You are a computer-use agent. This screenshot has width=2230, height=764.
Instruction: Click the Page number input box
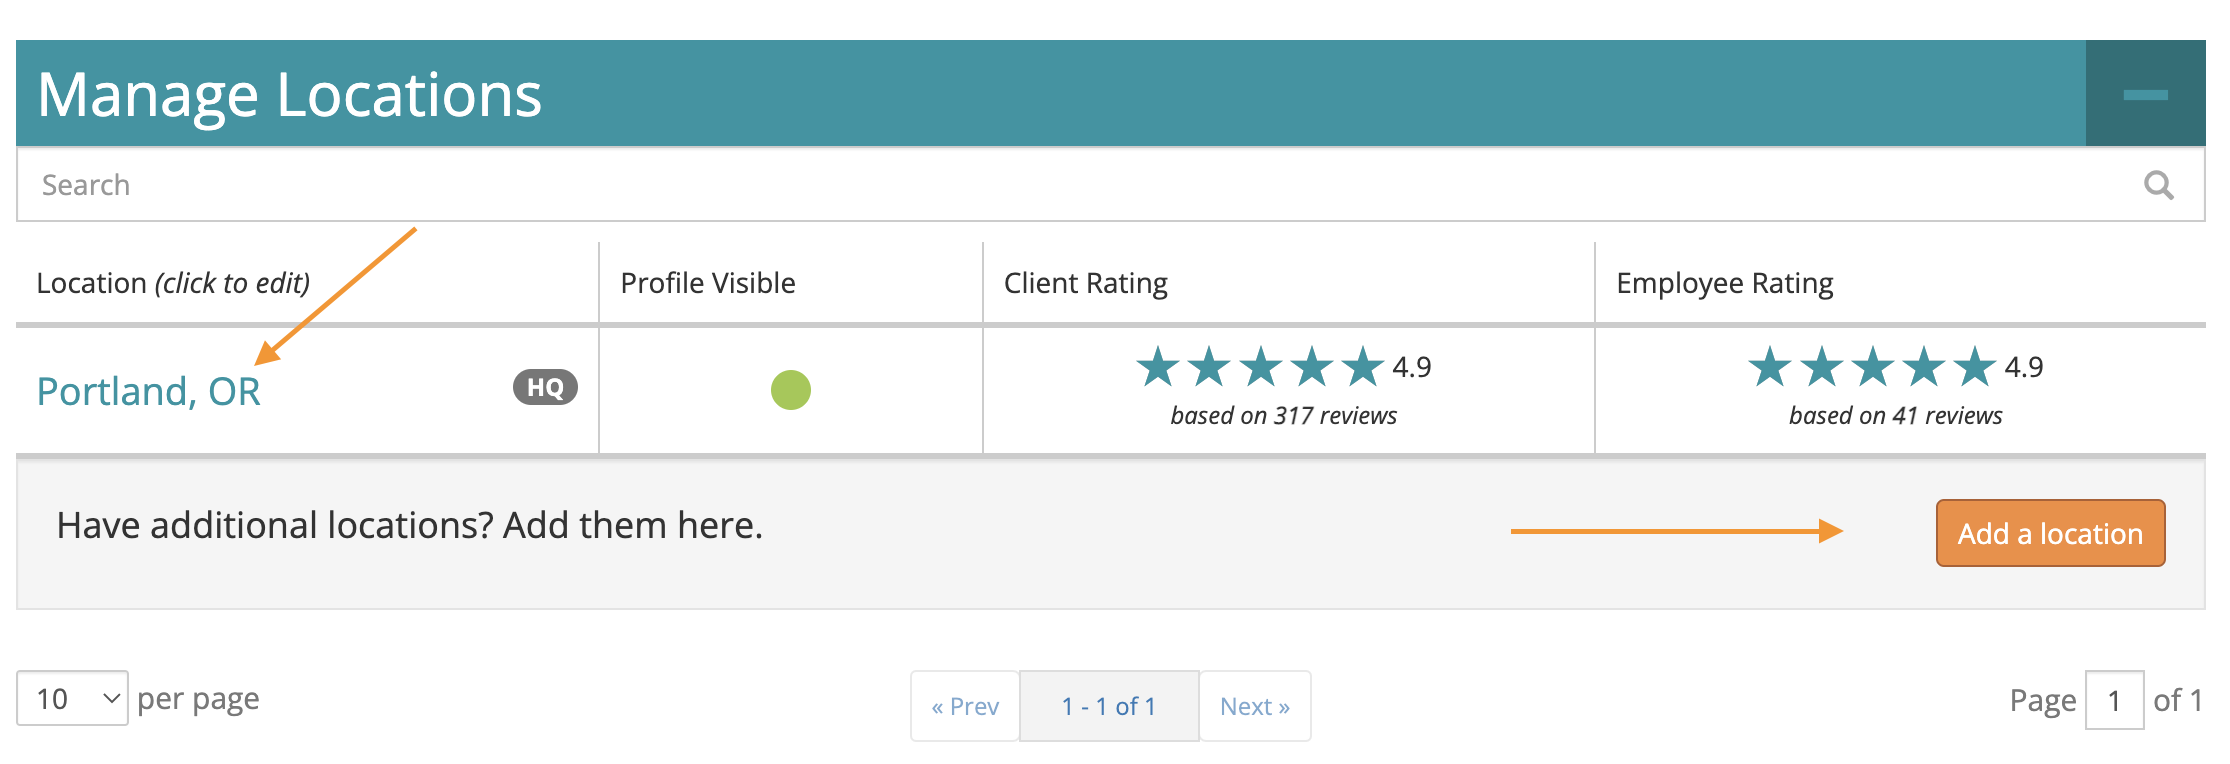[2114, 700]
